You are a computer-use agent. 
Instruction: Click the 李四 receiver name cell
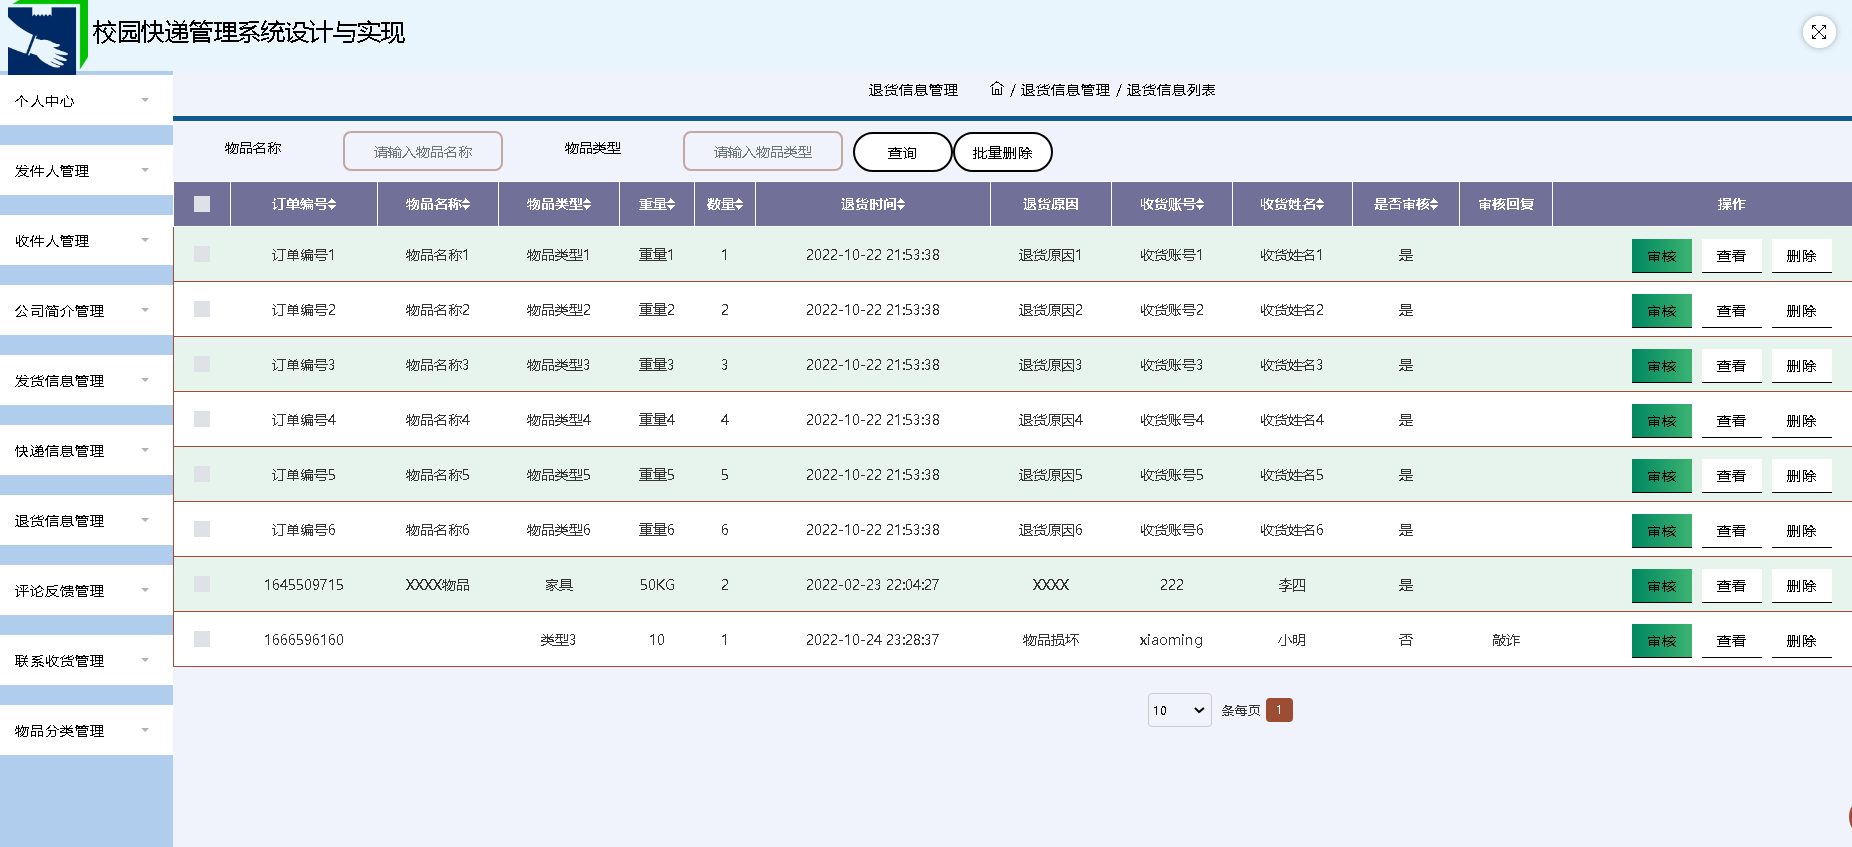1292,585
